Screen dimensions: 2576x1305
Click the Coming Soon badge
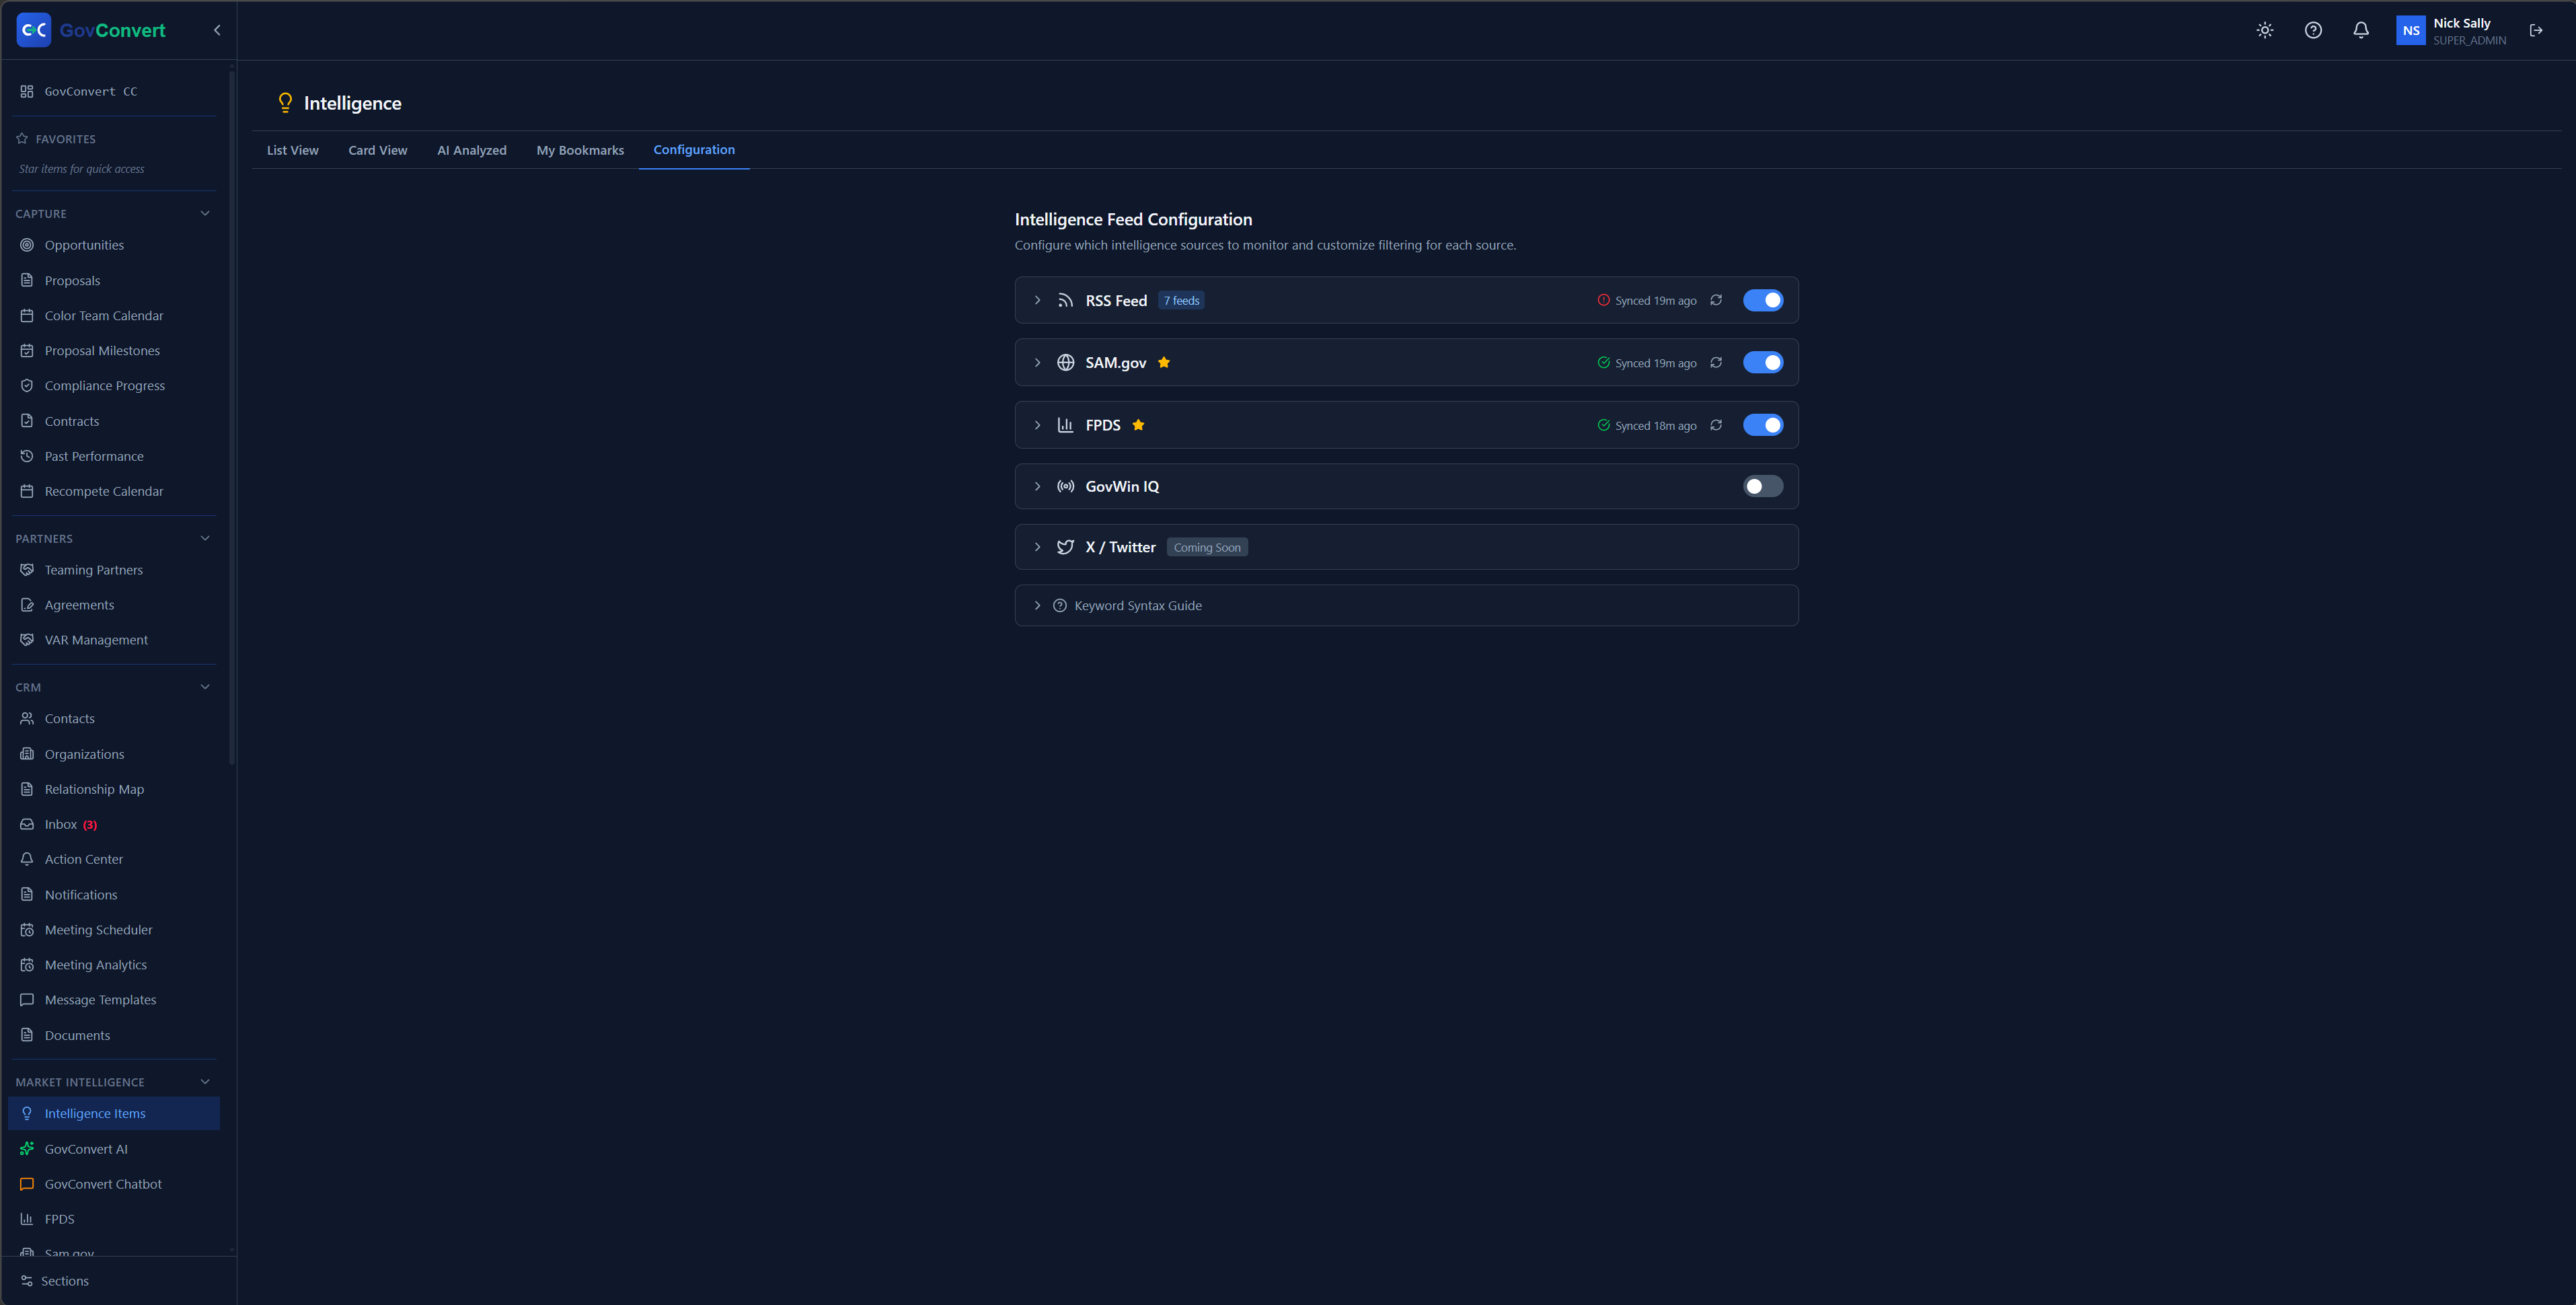(1207, 547)
